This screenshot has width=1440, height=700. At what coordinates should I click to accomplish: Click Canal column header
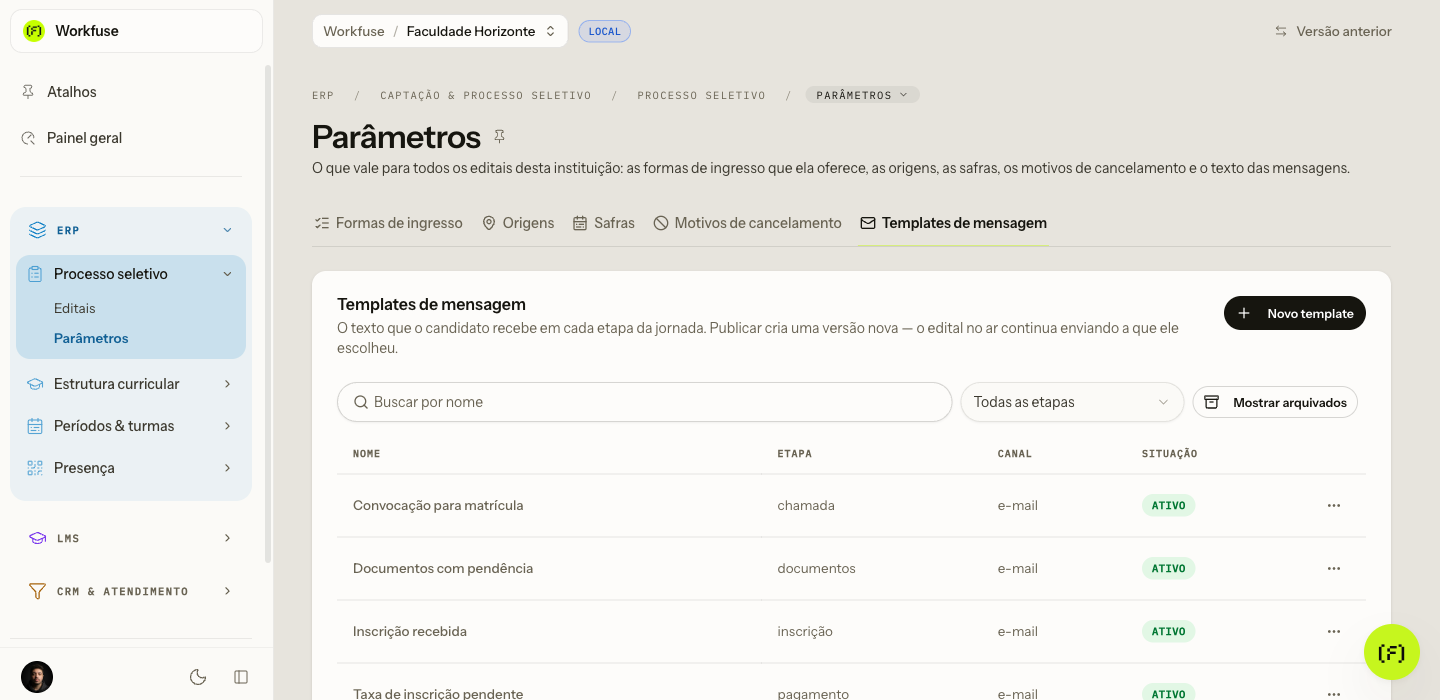(x=1015, y=454)
